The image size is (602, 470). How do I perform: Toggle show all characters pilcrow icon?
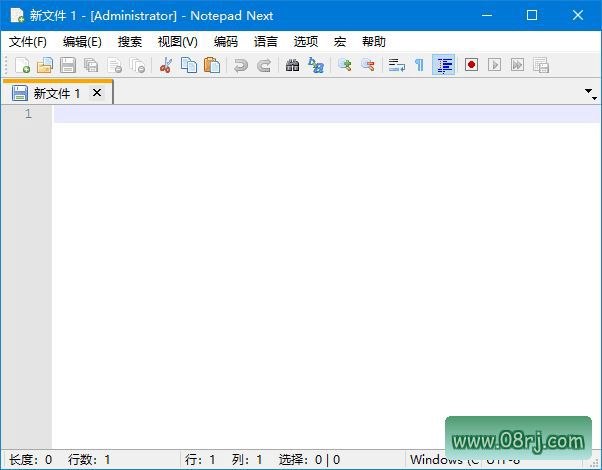coord(419,65)
